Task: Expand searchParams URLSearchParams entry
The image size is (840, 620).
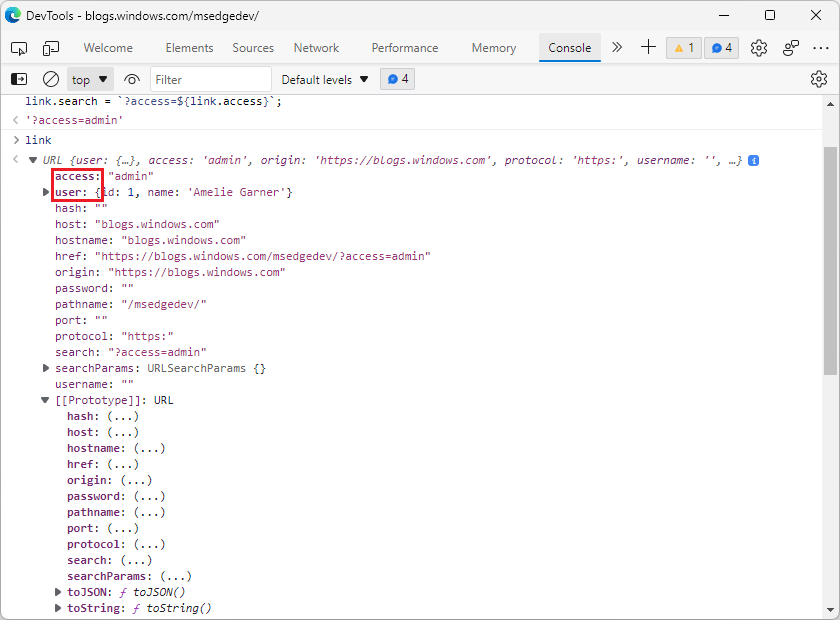Action: [x=46, y=368]
